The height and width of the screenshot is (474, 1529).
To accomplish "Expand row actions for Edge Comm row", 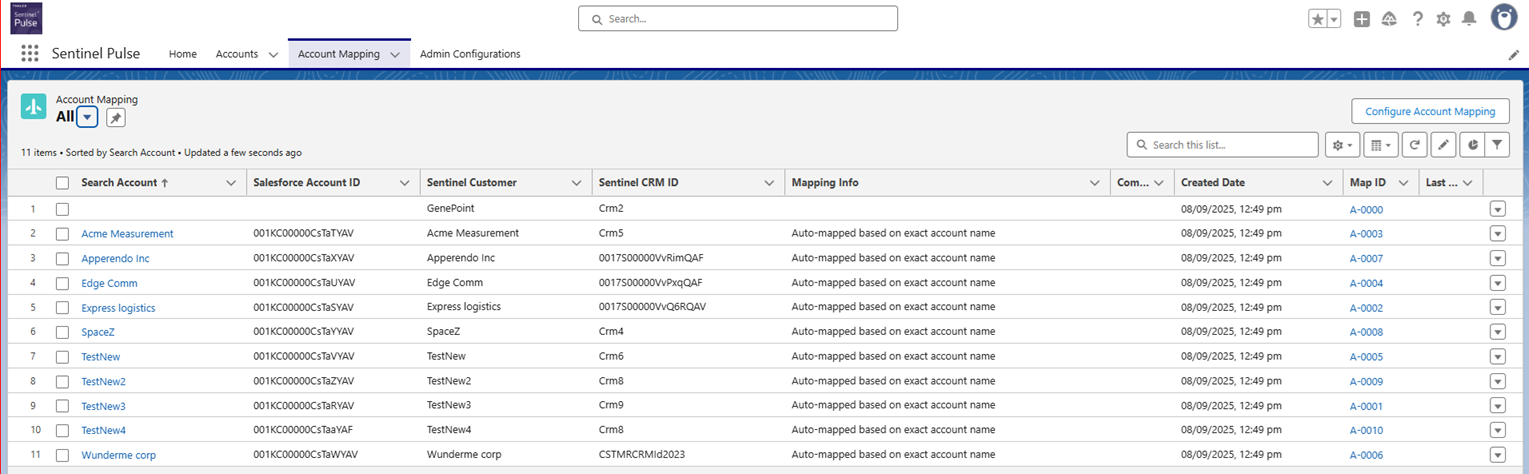I will [1497, 283].
